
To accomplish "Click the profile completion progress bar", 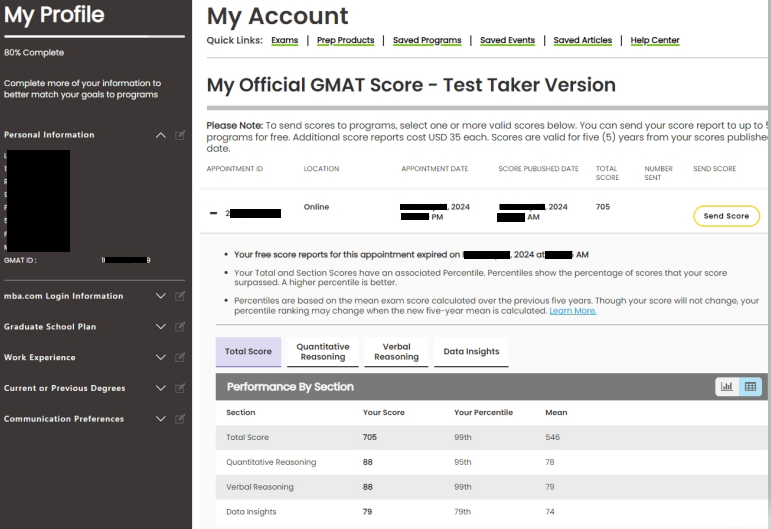I will tap(94, 36).
